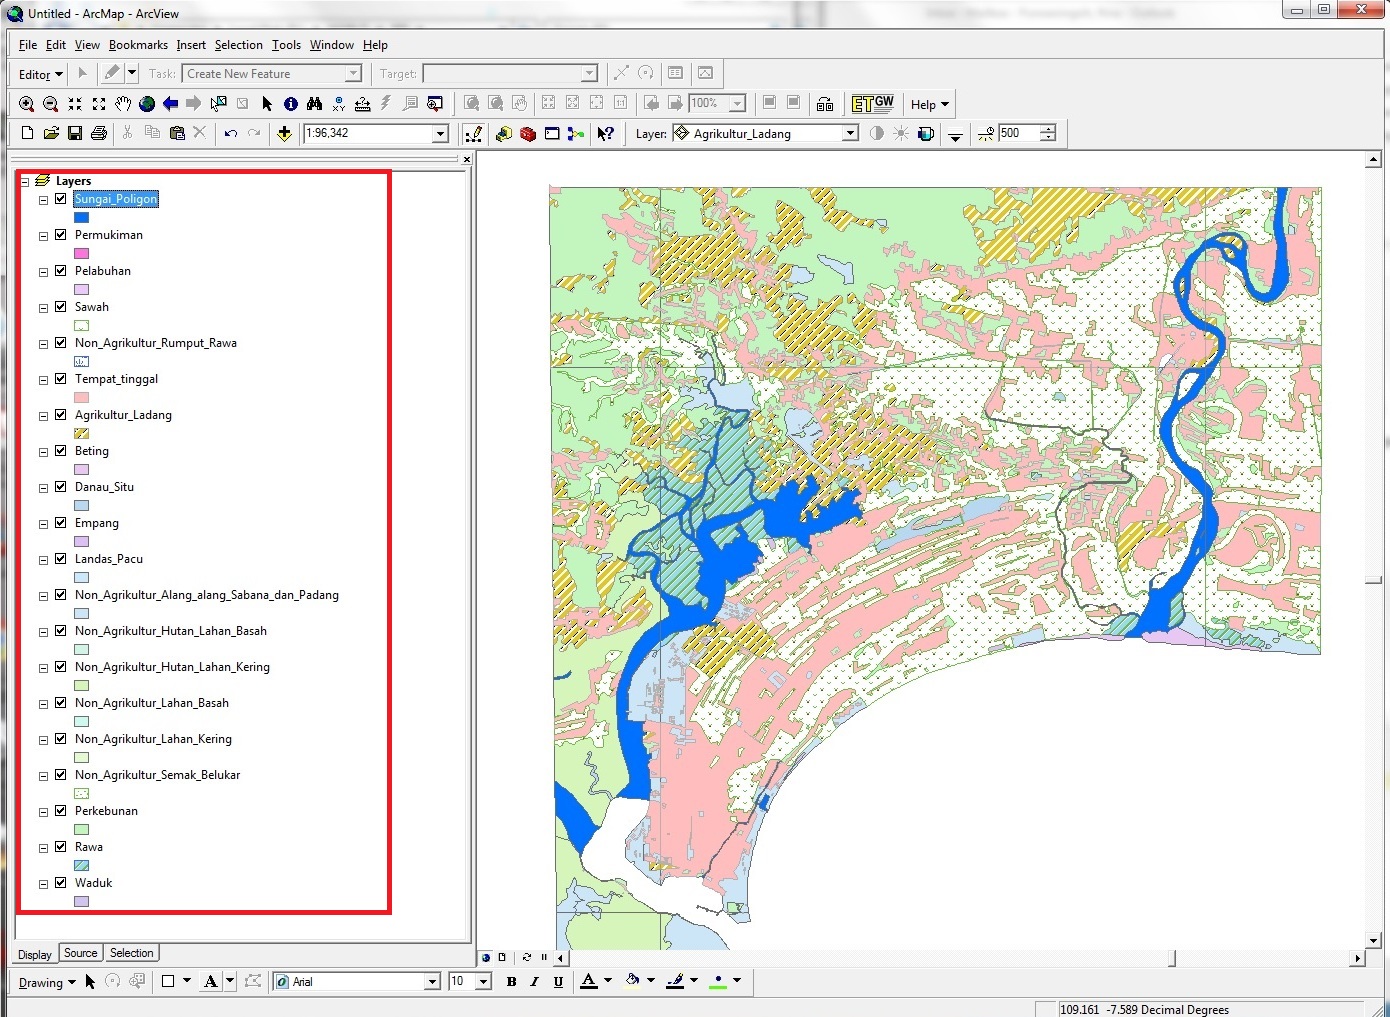
Task: Uncheck the Permukiman layer visibility
Action: coord(61,235)
